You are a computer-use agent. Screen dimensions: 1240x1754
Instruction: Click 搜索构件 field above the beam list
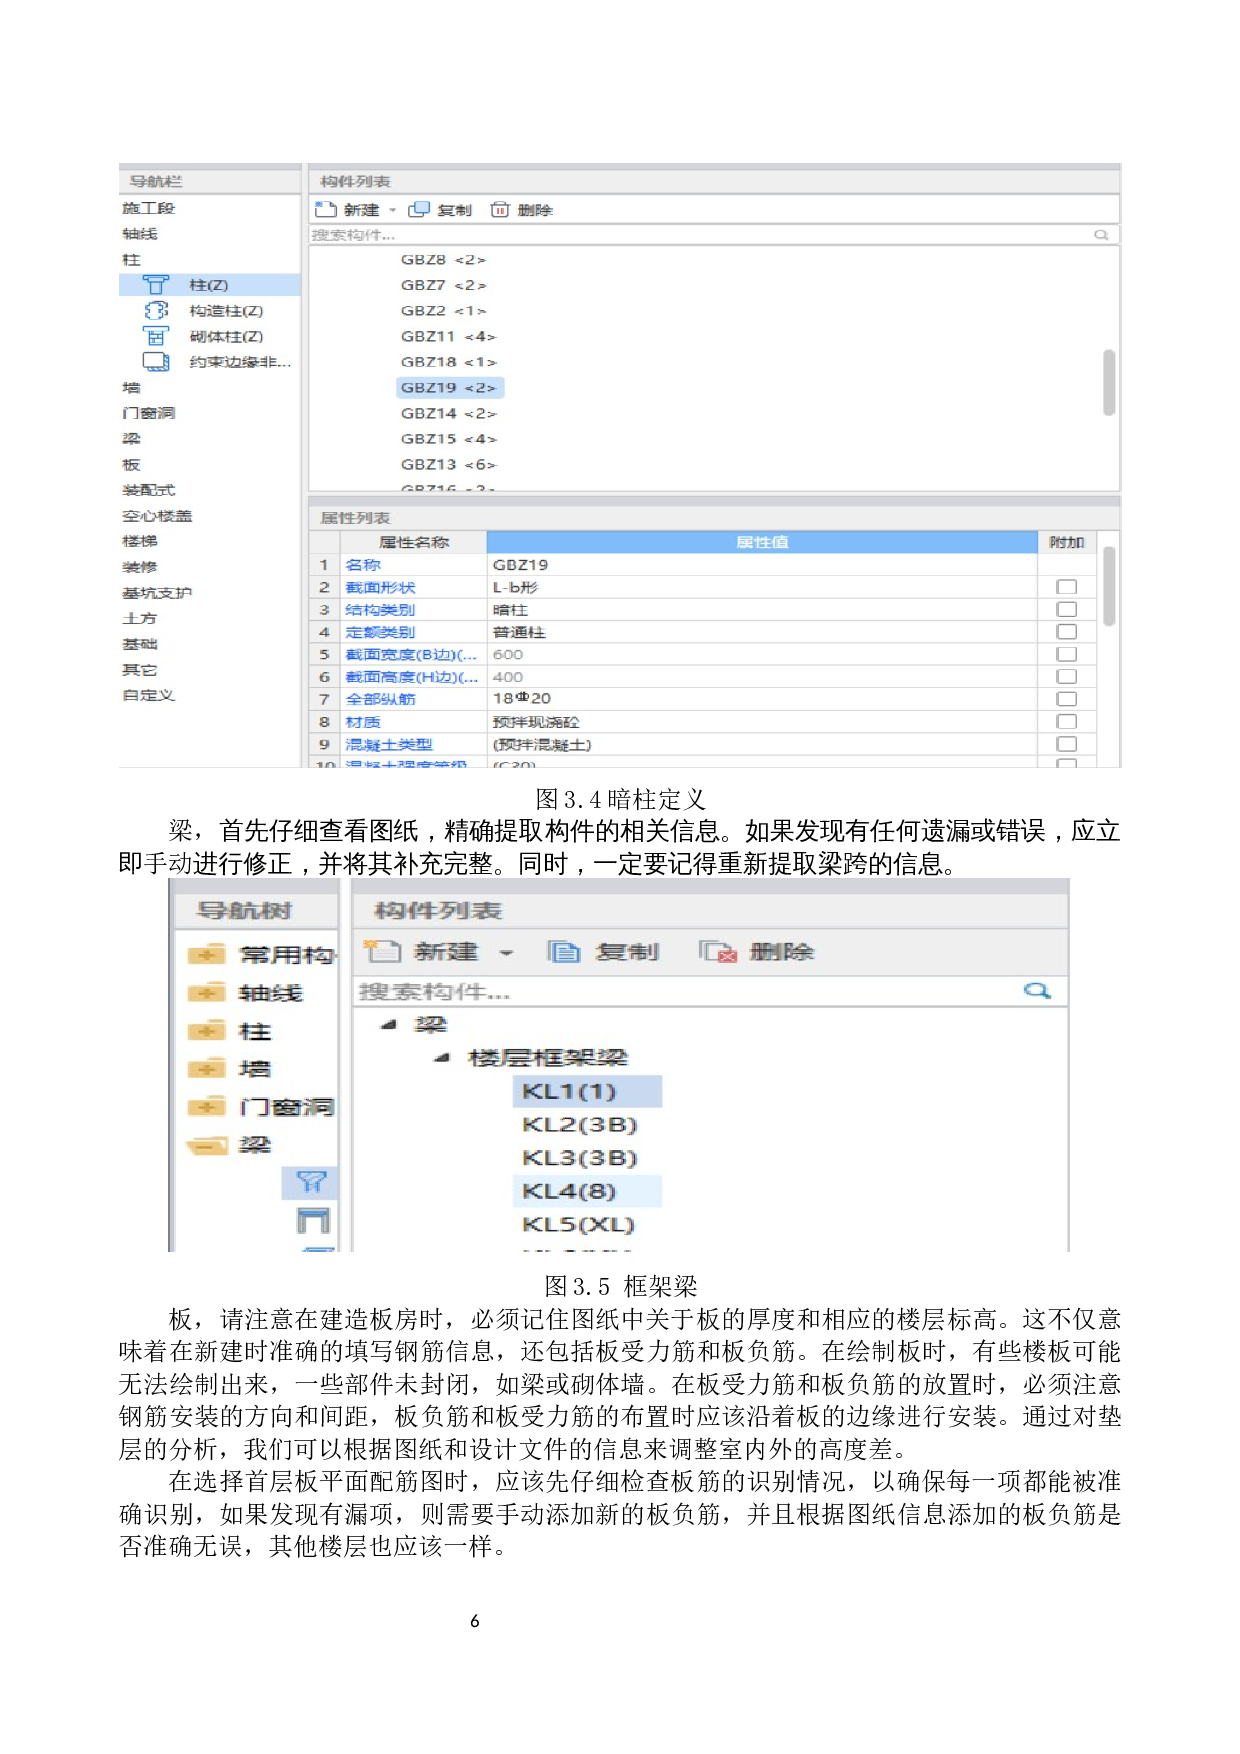(710, 991)
